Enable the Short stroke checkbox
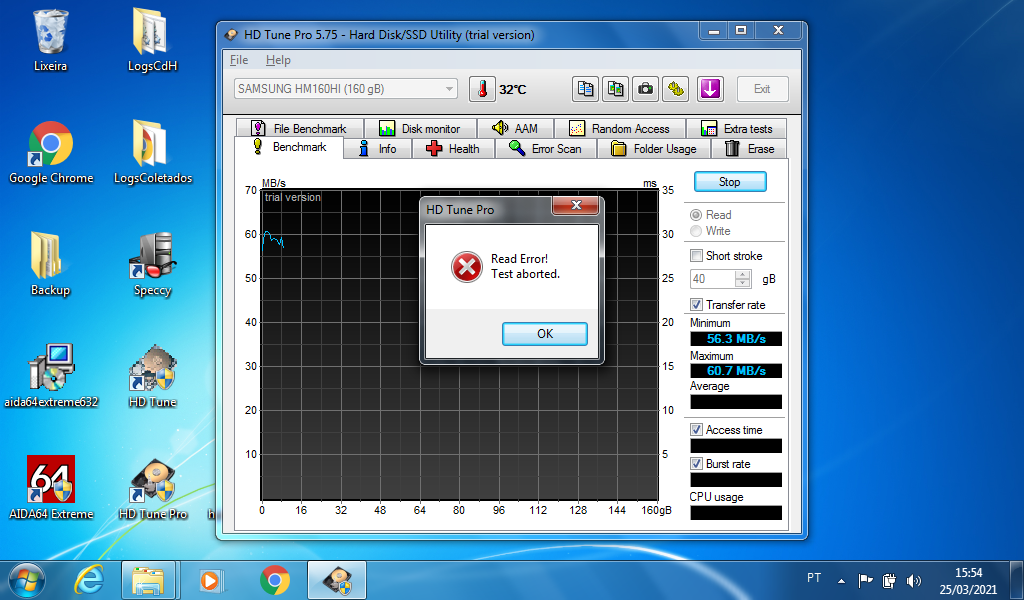1024x600 pixels. 697,256
